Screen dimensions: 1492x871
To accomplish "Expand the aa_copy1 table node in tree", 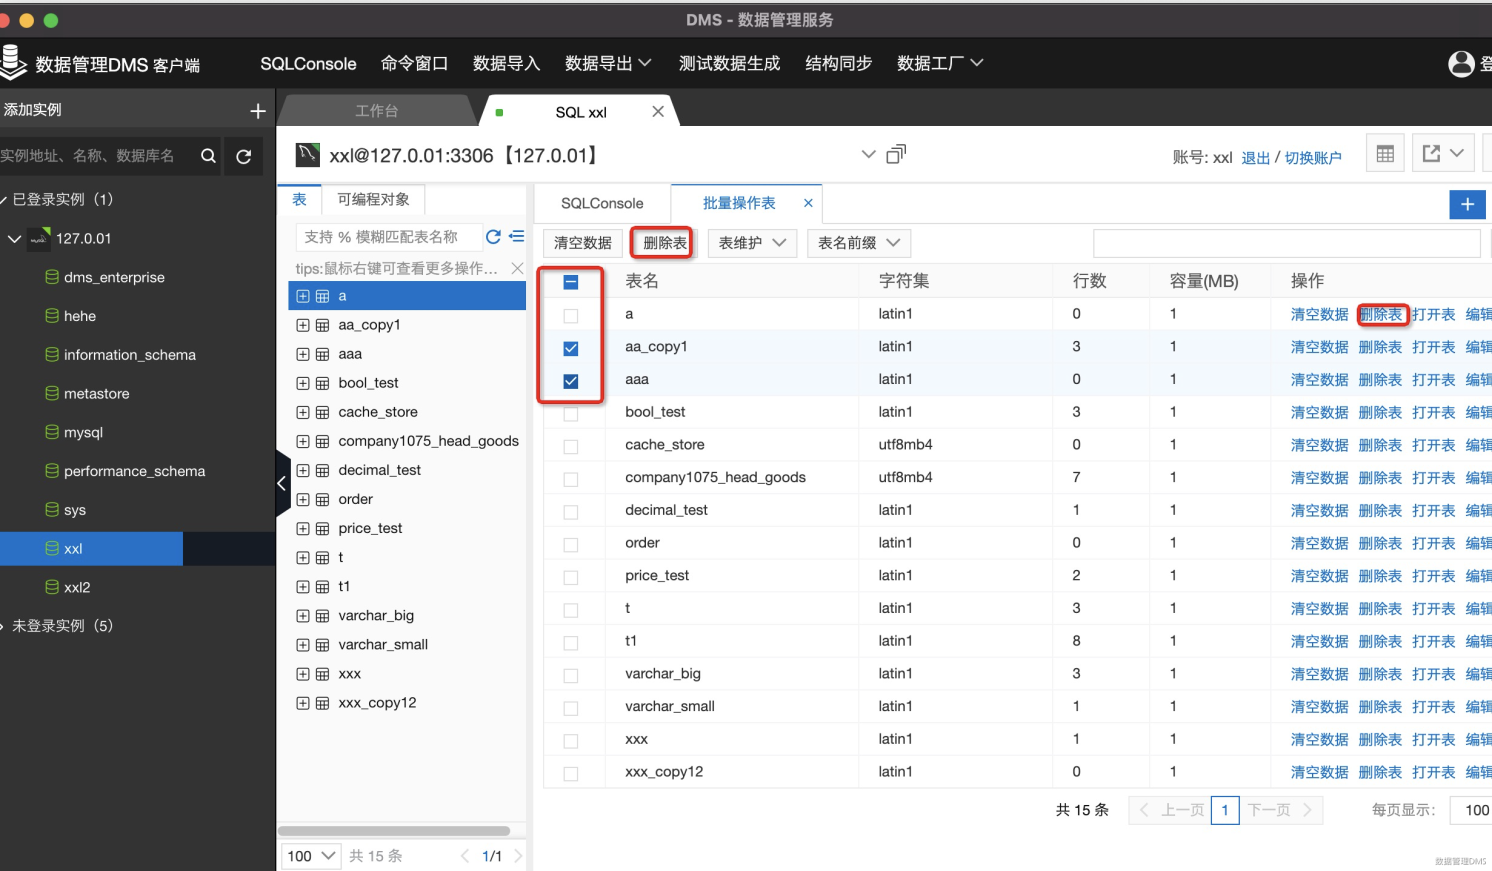I will (303, 325).
